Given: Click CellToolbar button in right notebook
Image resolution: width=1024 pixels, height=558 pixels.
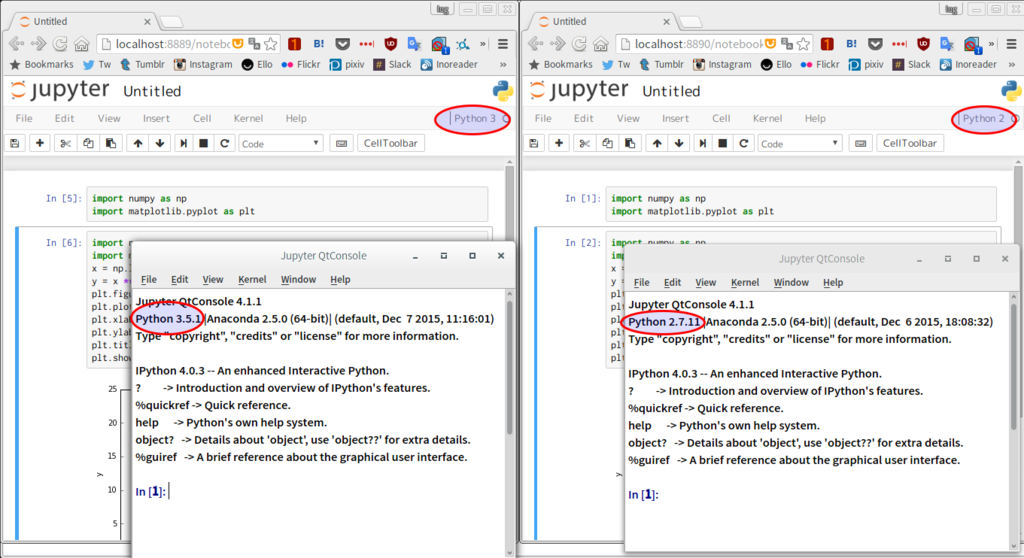Looking at the screenshot, I should pyautogui.click(x=910, y=143).
